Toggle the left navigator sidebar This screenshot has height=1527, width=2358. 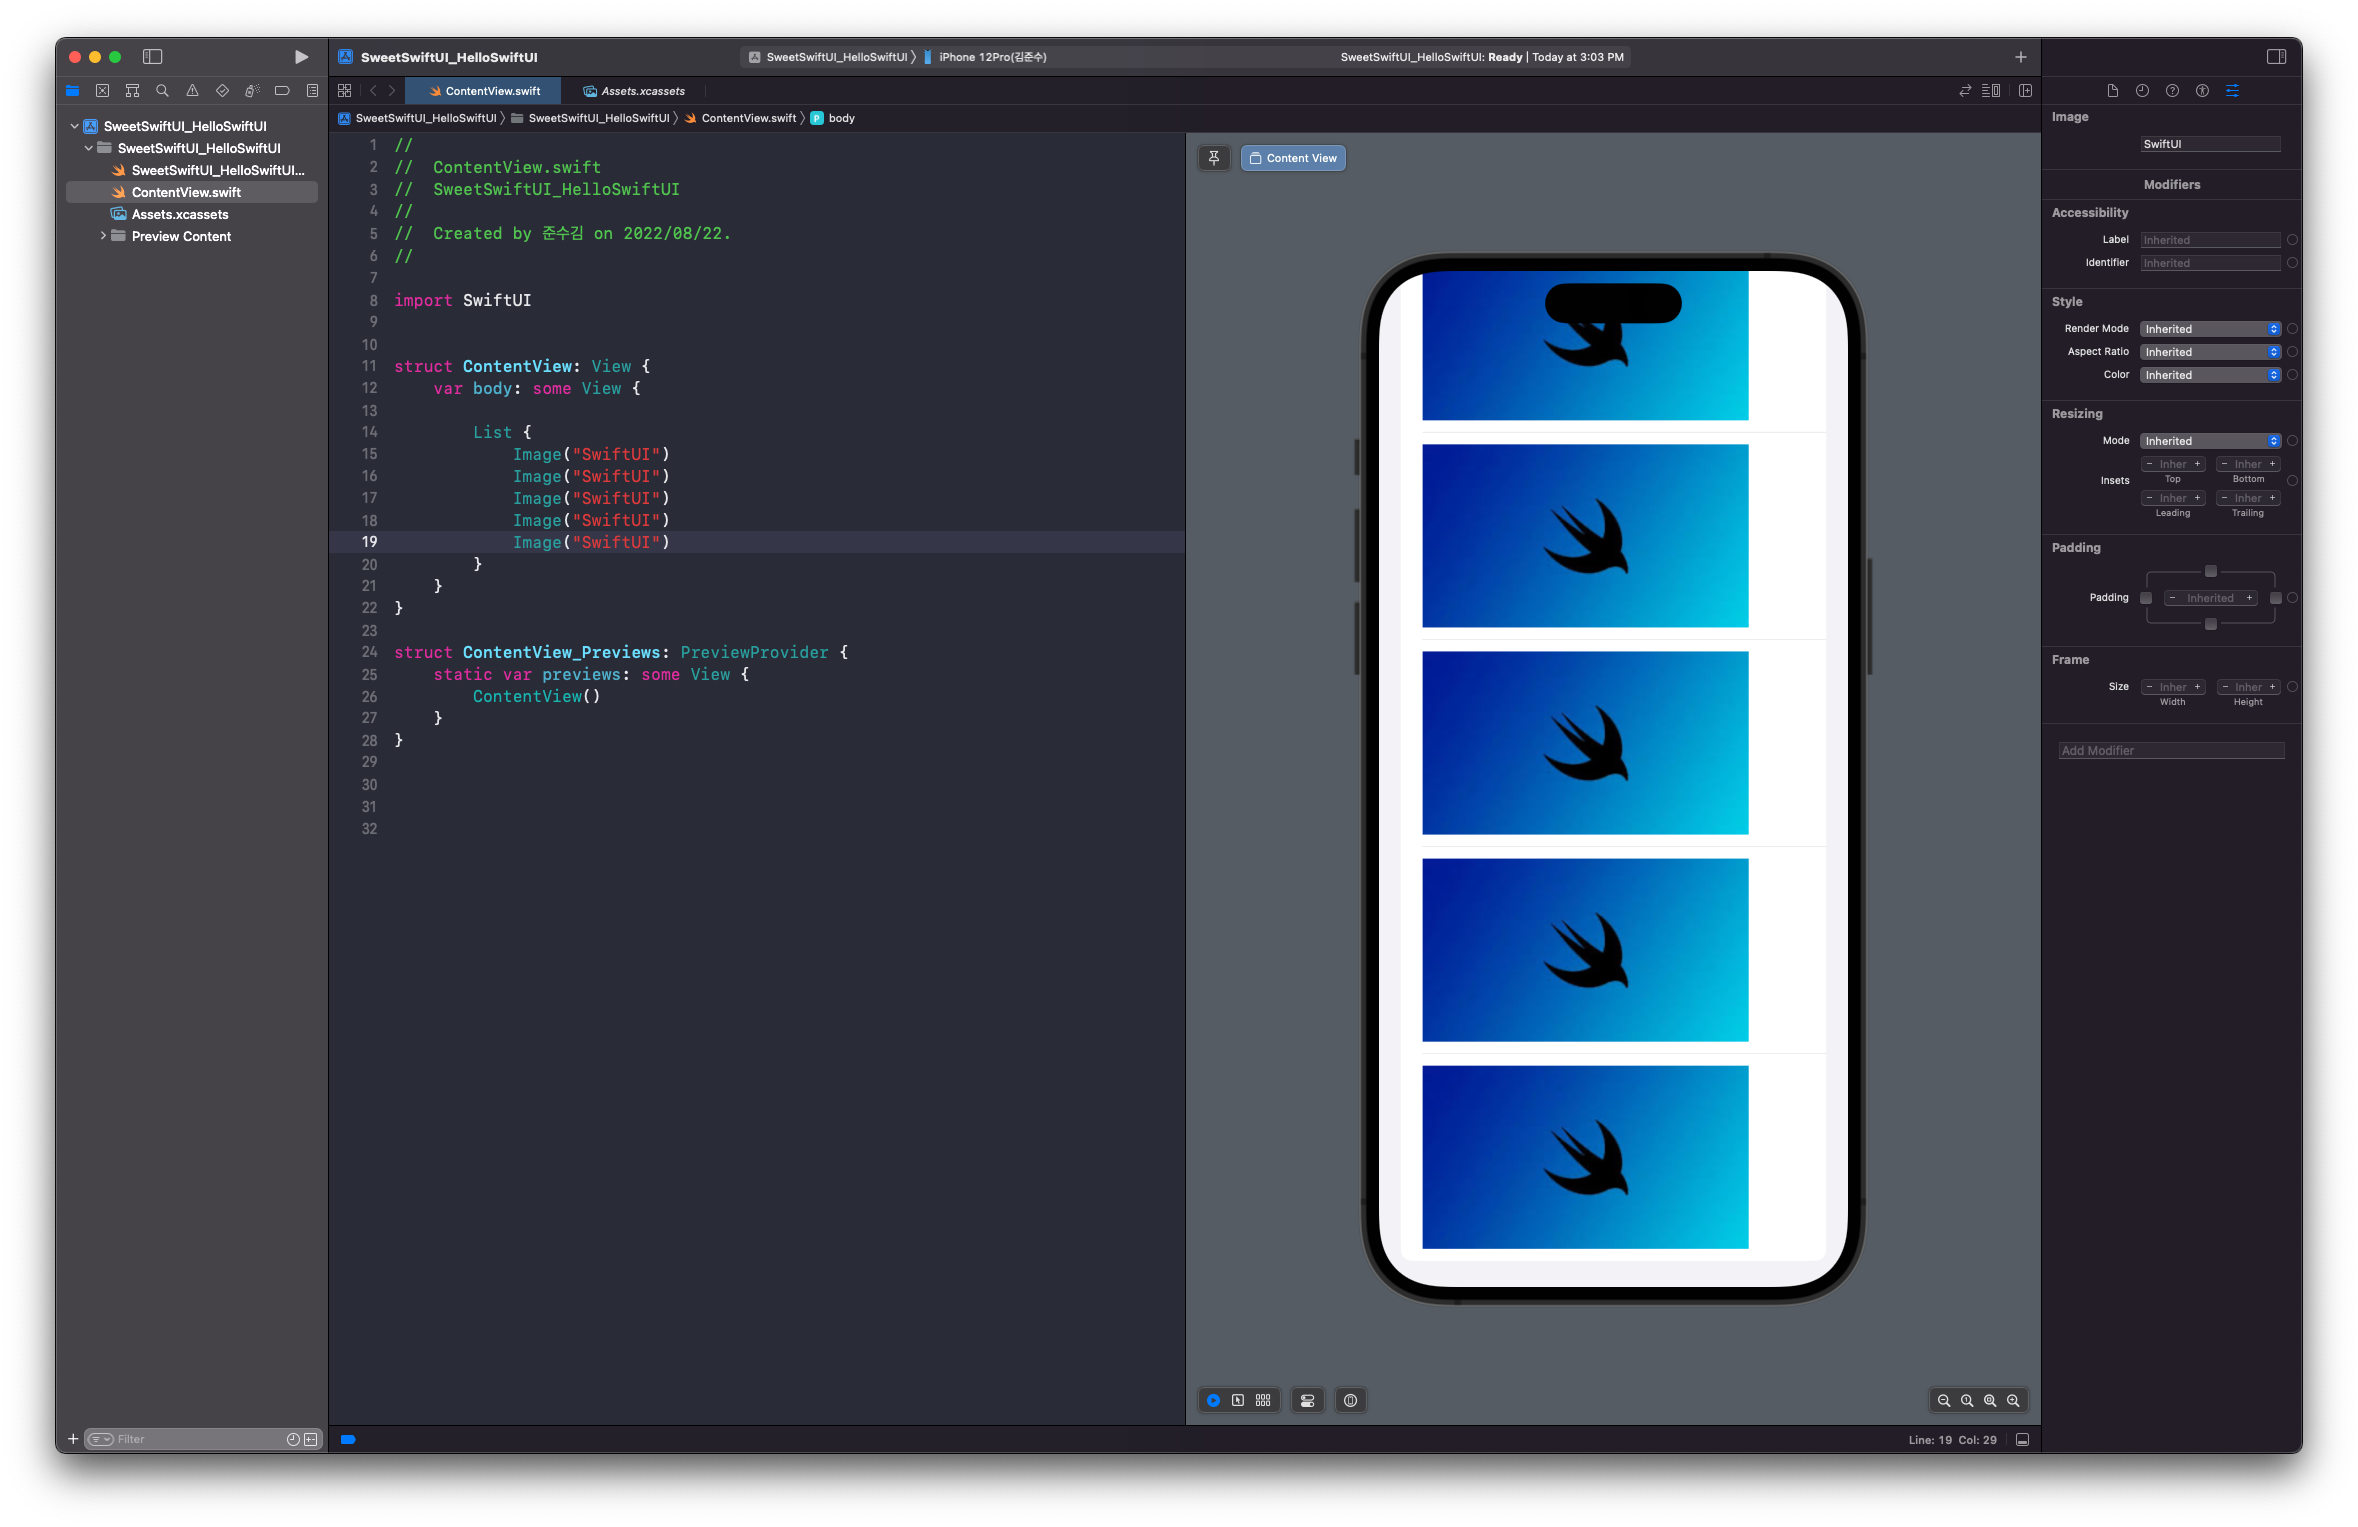click(x=153, y=57)
